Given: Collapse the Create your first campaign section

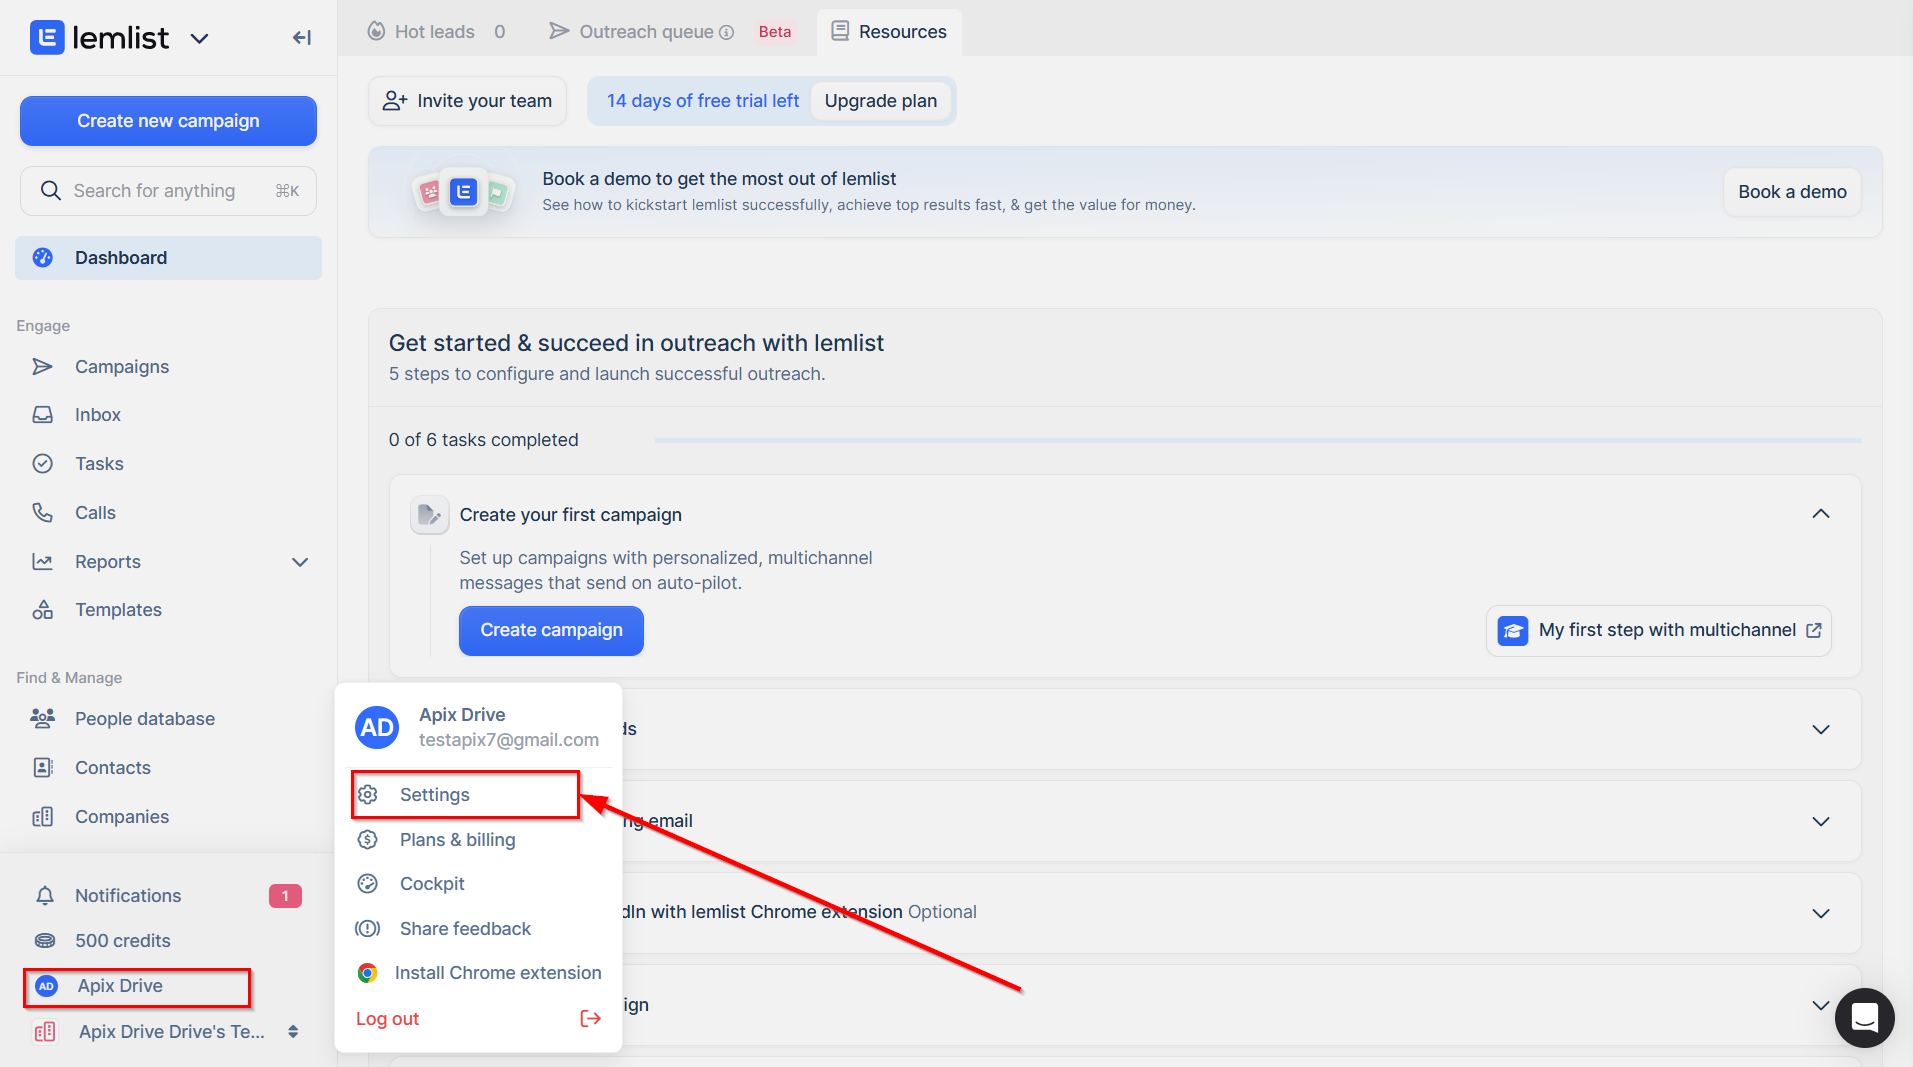Looking at the screenshot, I should coord(1821,514).
